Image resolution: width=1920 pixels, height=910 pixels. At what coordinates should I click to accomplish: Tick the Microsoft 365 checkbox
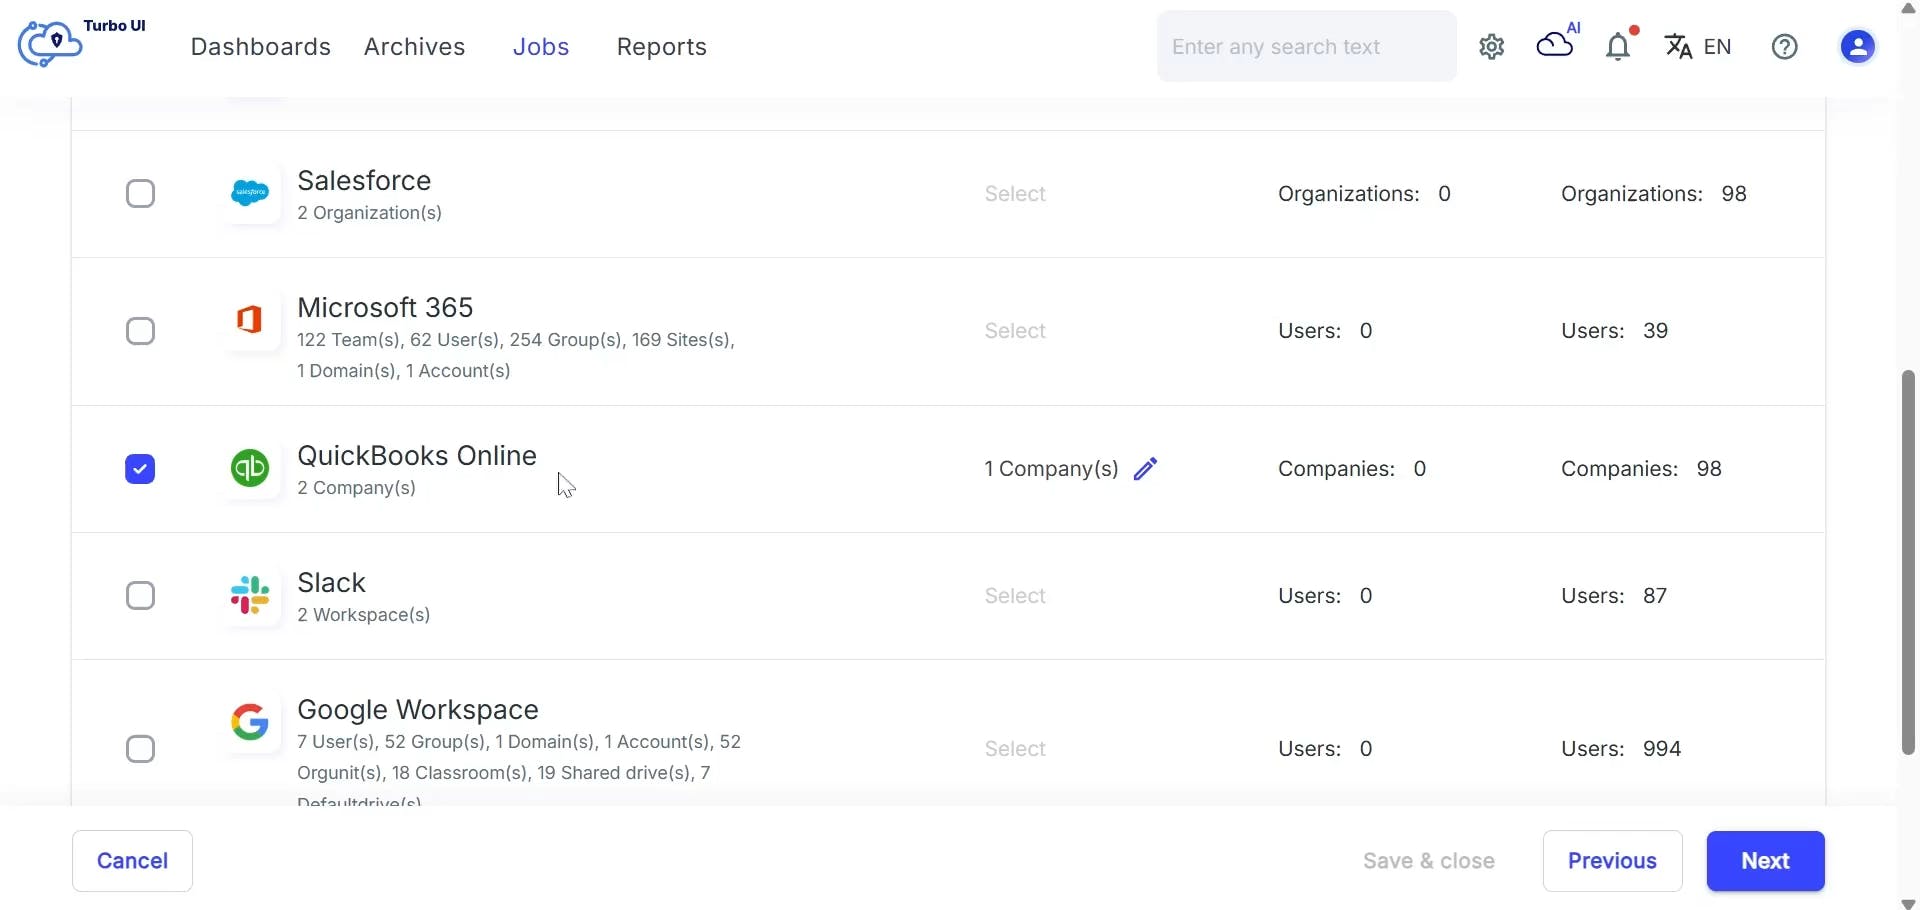141,331
